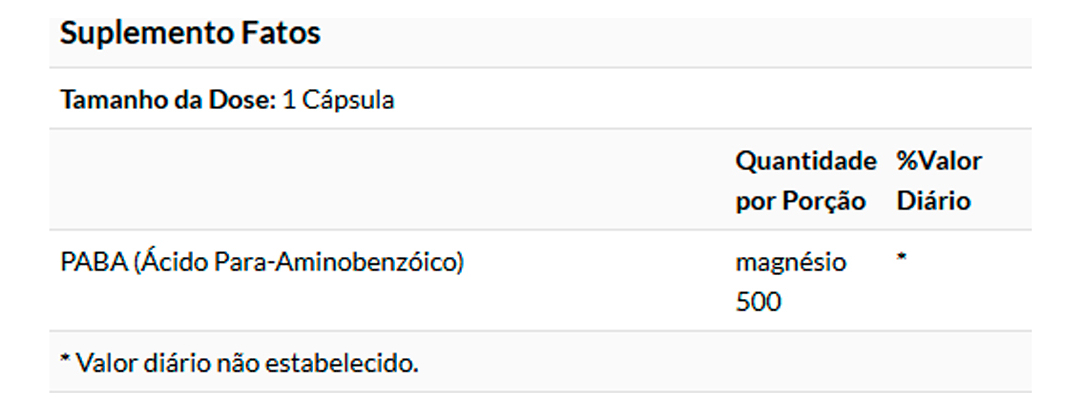Click the "Quantidade" column header word
Image resolution: width=1081 pixels, height=411 pixels.
[805, 161]
